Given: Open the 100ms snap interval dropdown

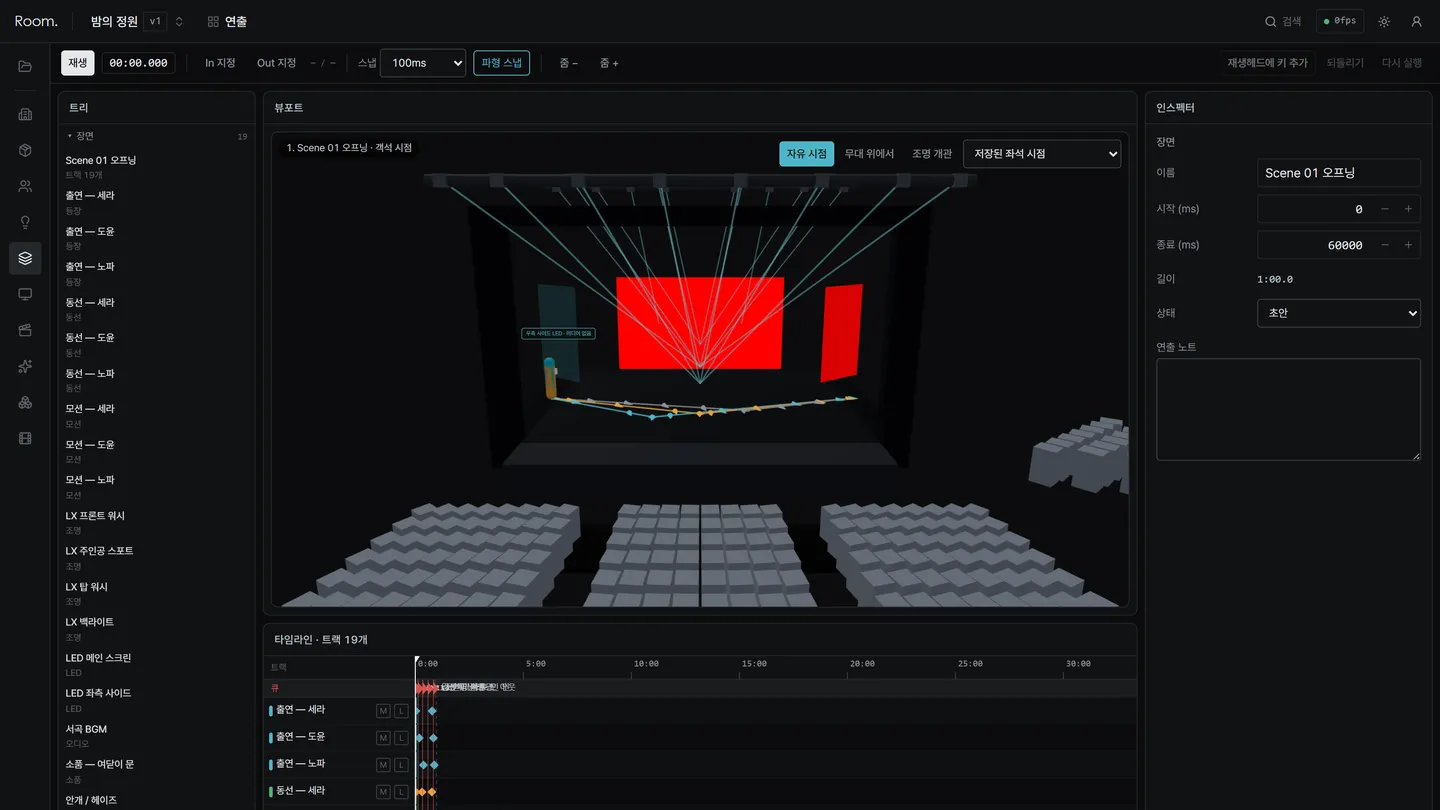Looking at the screenshot, I should [423, 63].
